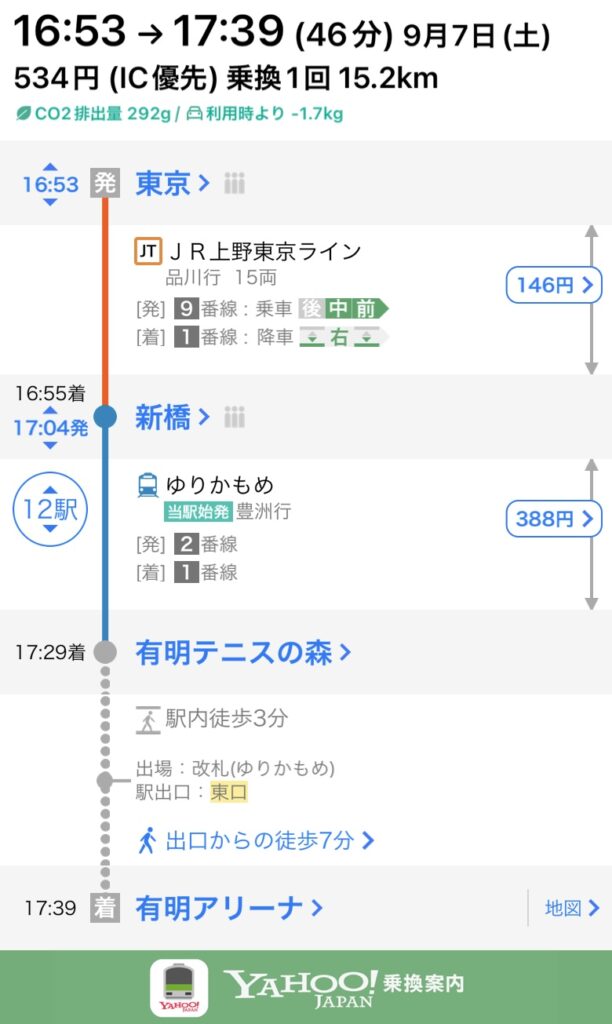Tap the JT line badge icon
Screen dimensions: 612x1024
147,252
